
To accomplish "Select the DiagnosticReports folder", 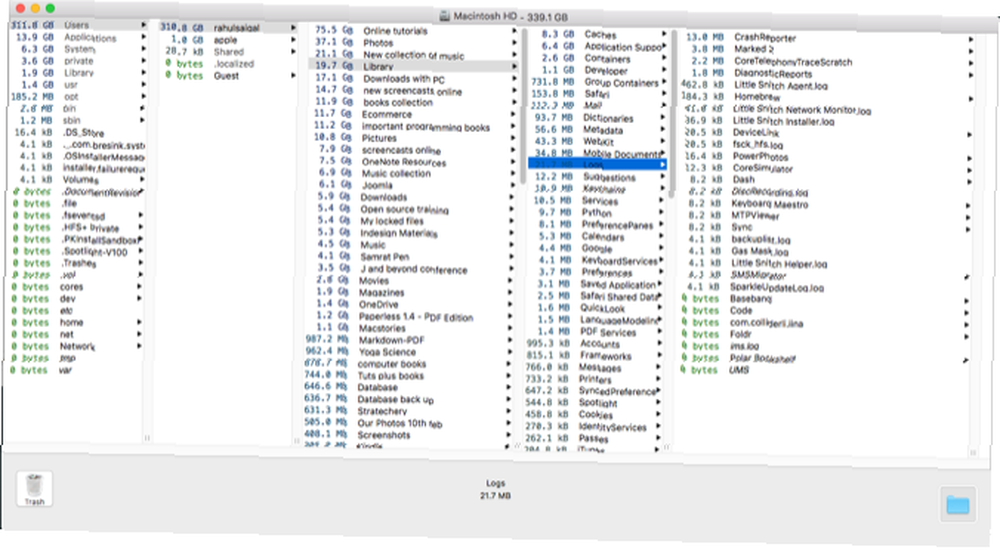I will click(x=828, y=73).
